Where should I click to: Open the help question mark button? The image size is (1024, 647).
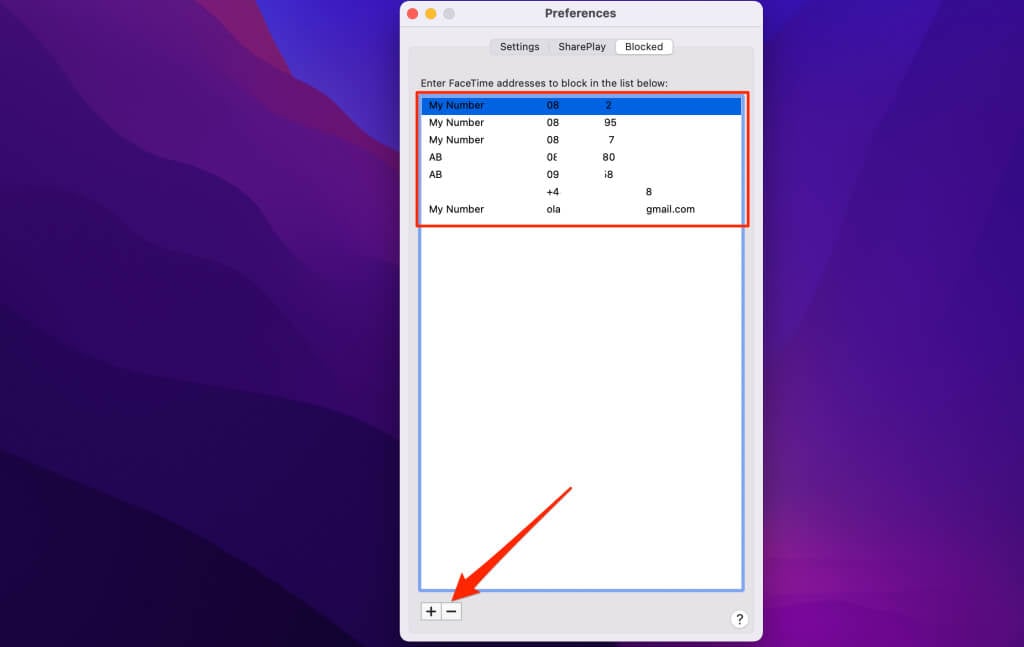[x=739, y=619]
